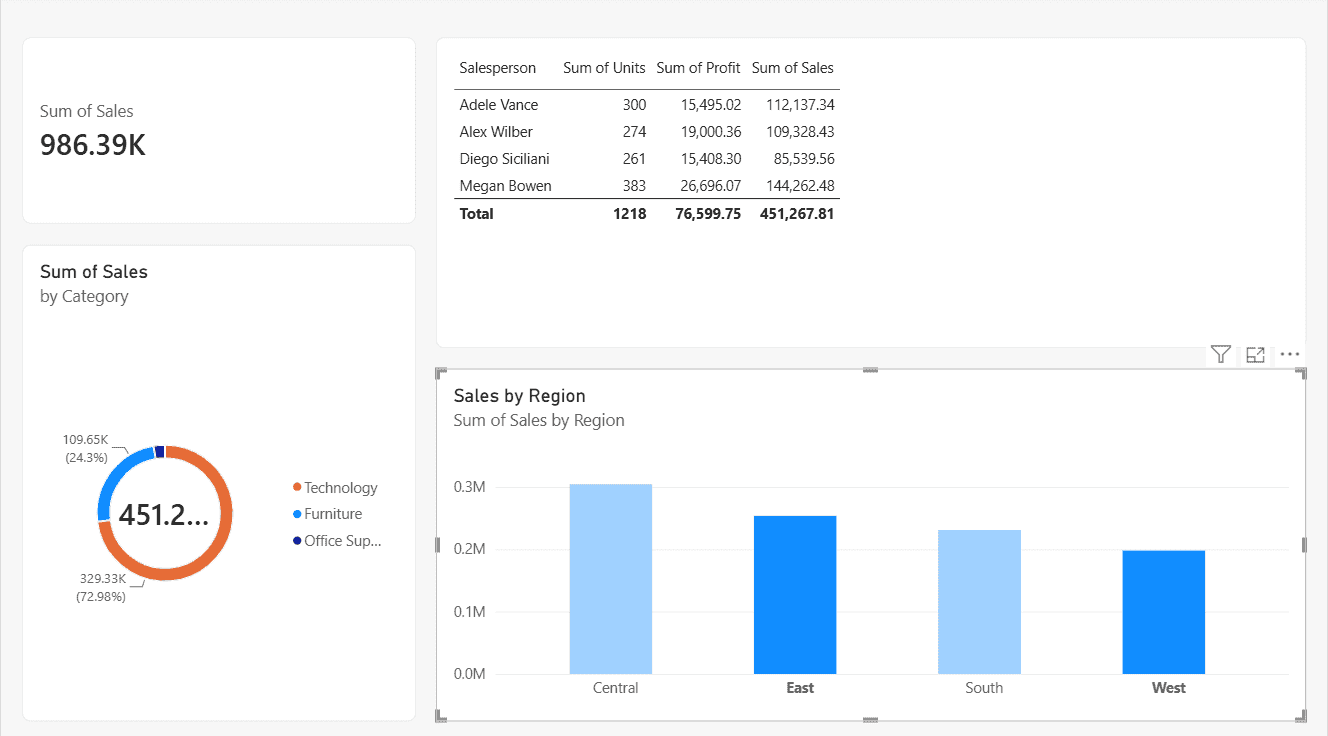The width and height of the screenshot is (1328, 736).
Task: Click the 451.2... donut center label
Action: [x=164, y=514]
